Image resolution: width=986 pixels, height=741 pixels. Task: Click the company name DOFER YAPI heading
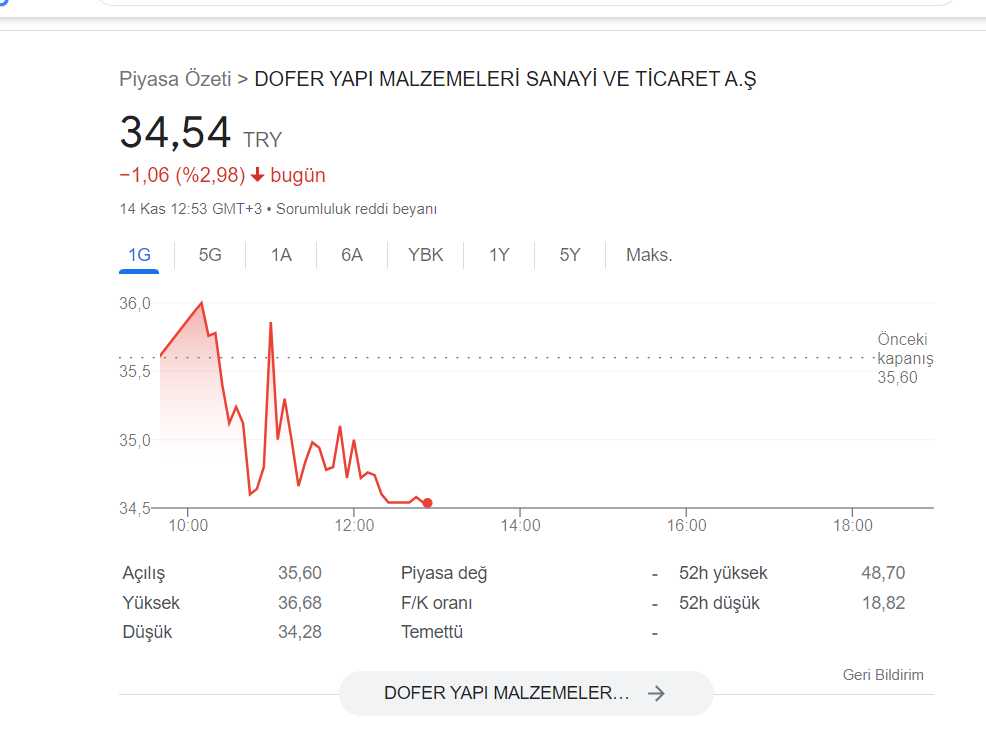(x=505, y=79)
